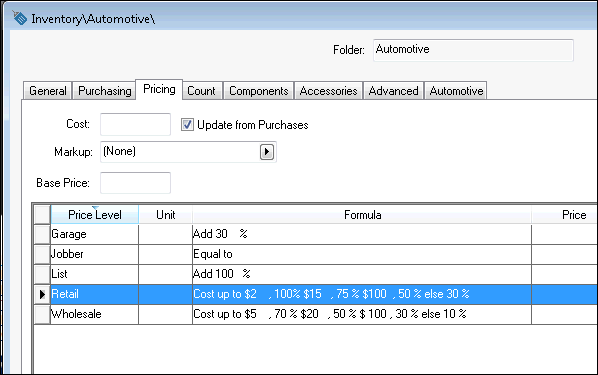Click the Markup dropdown arrow button

coord(267,152)
